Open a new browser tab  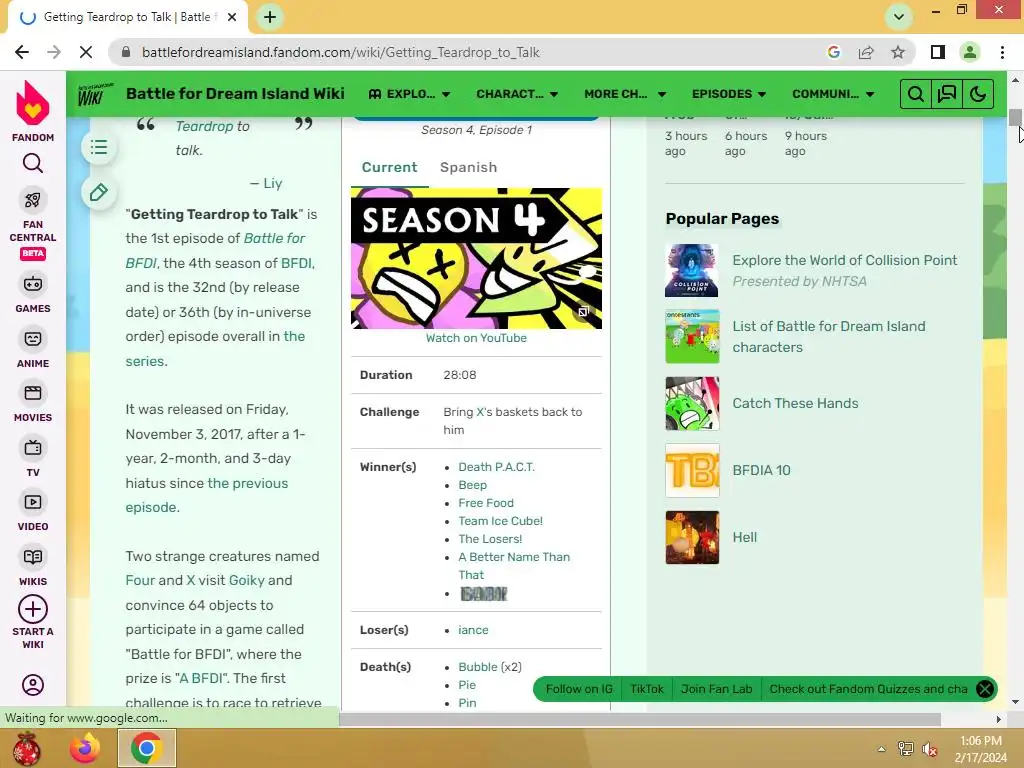coord(270,17)
